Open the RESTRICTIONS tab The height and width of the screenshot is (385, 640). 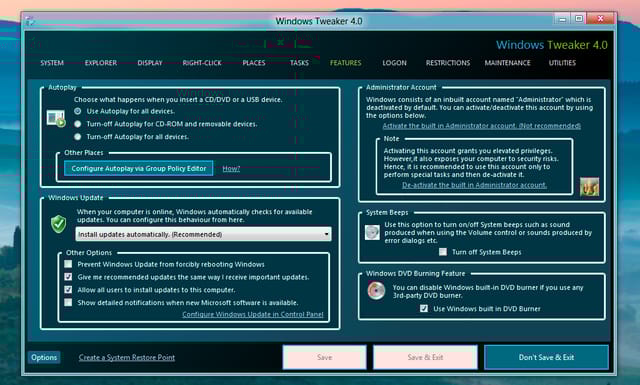448,63
